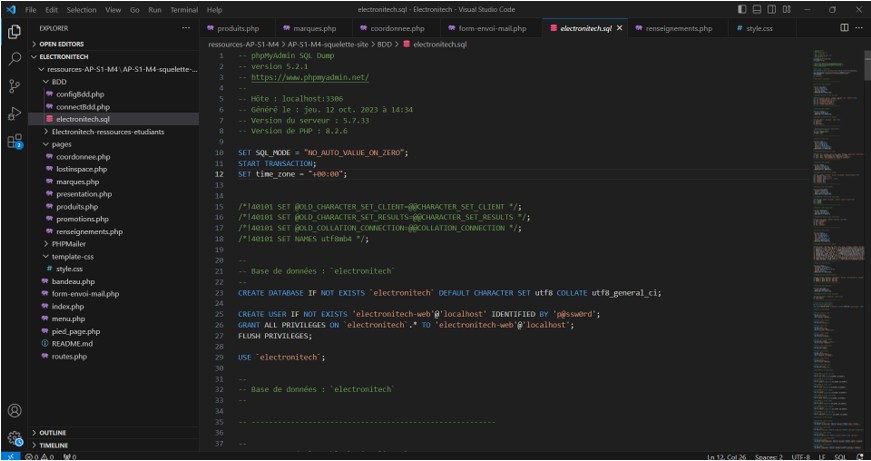Collapse the ELECTRONITECH root folder

113,57
